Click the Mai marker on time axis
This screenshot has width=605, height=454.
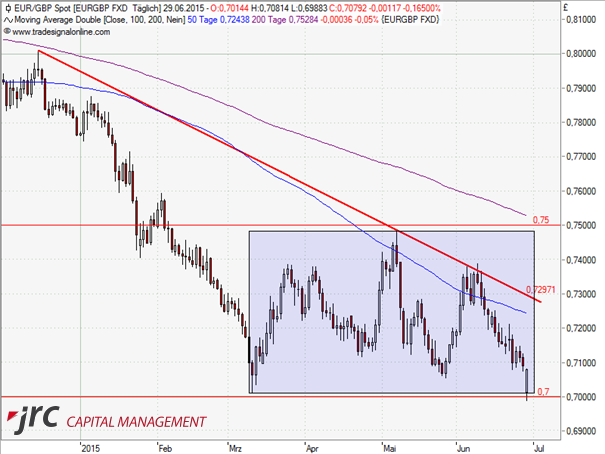389,447
